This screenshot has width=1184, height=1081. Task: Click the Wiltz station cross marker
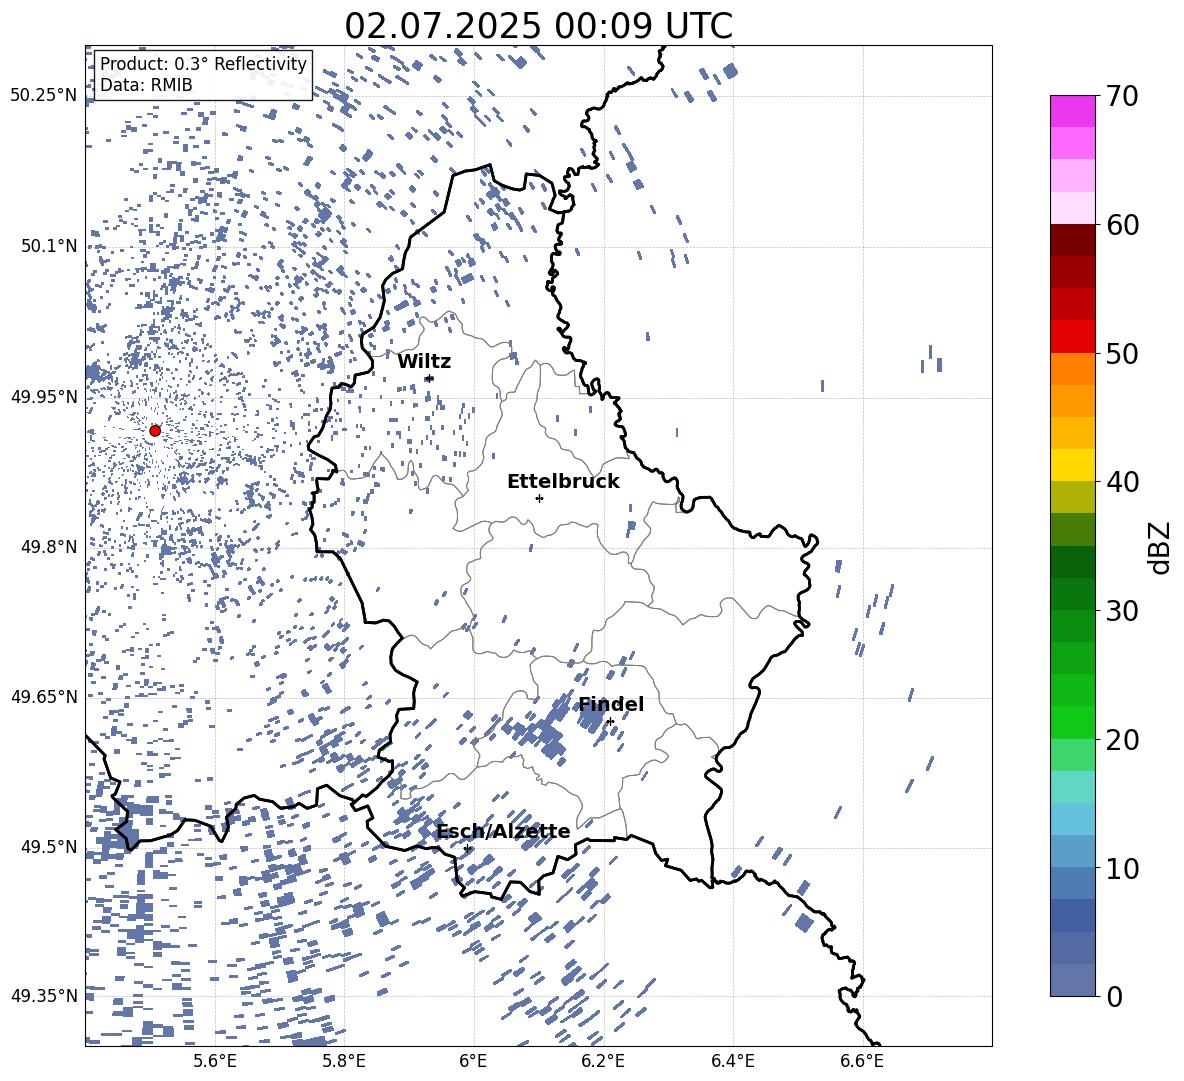(430, 378)
